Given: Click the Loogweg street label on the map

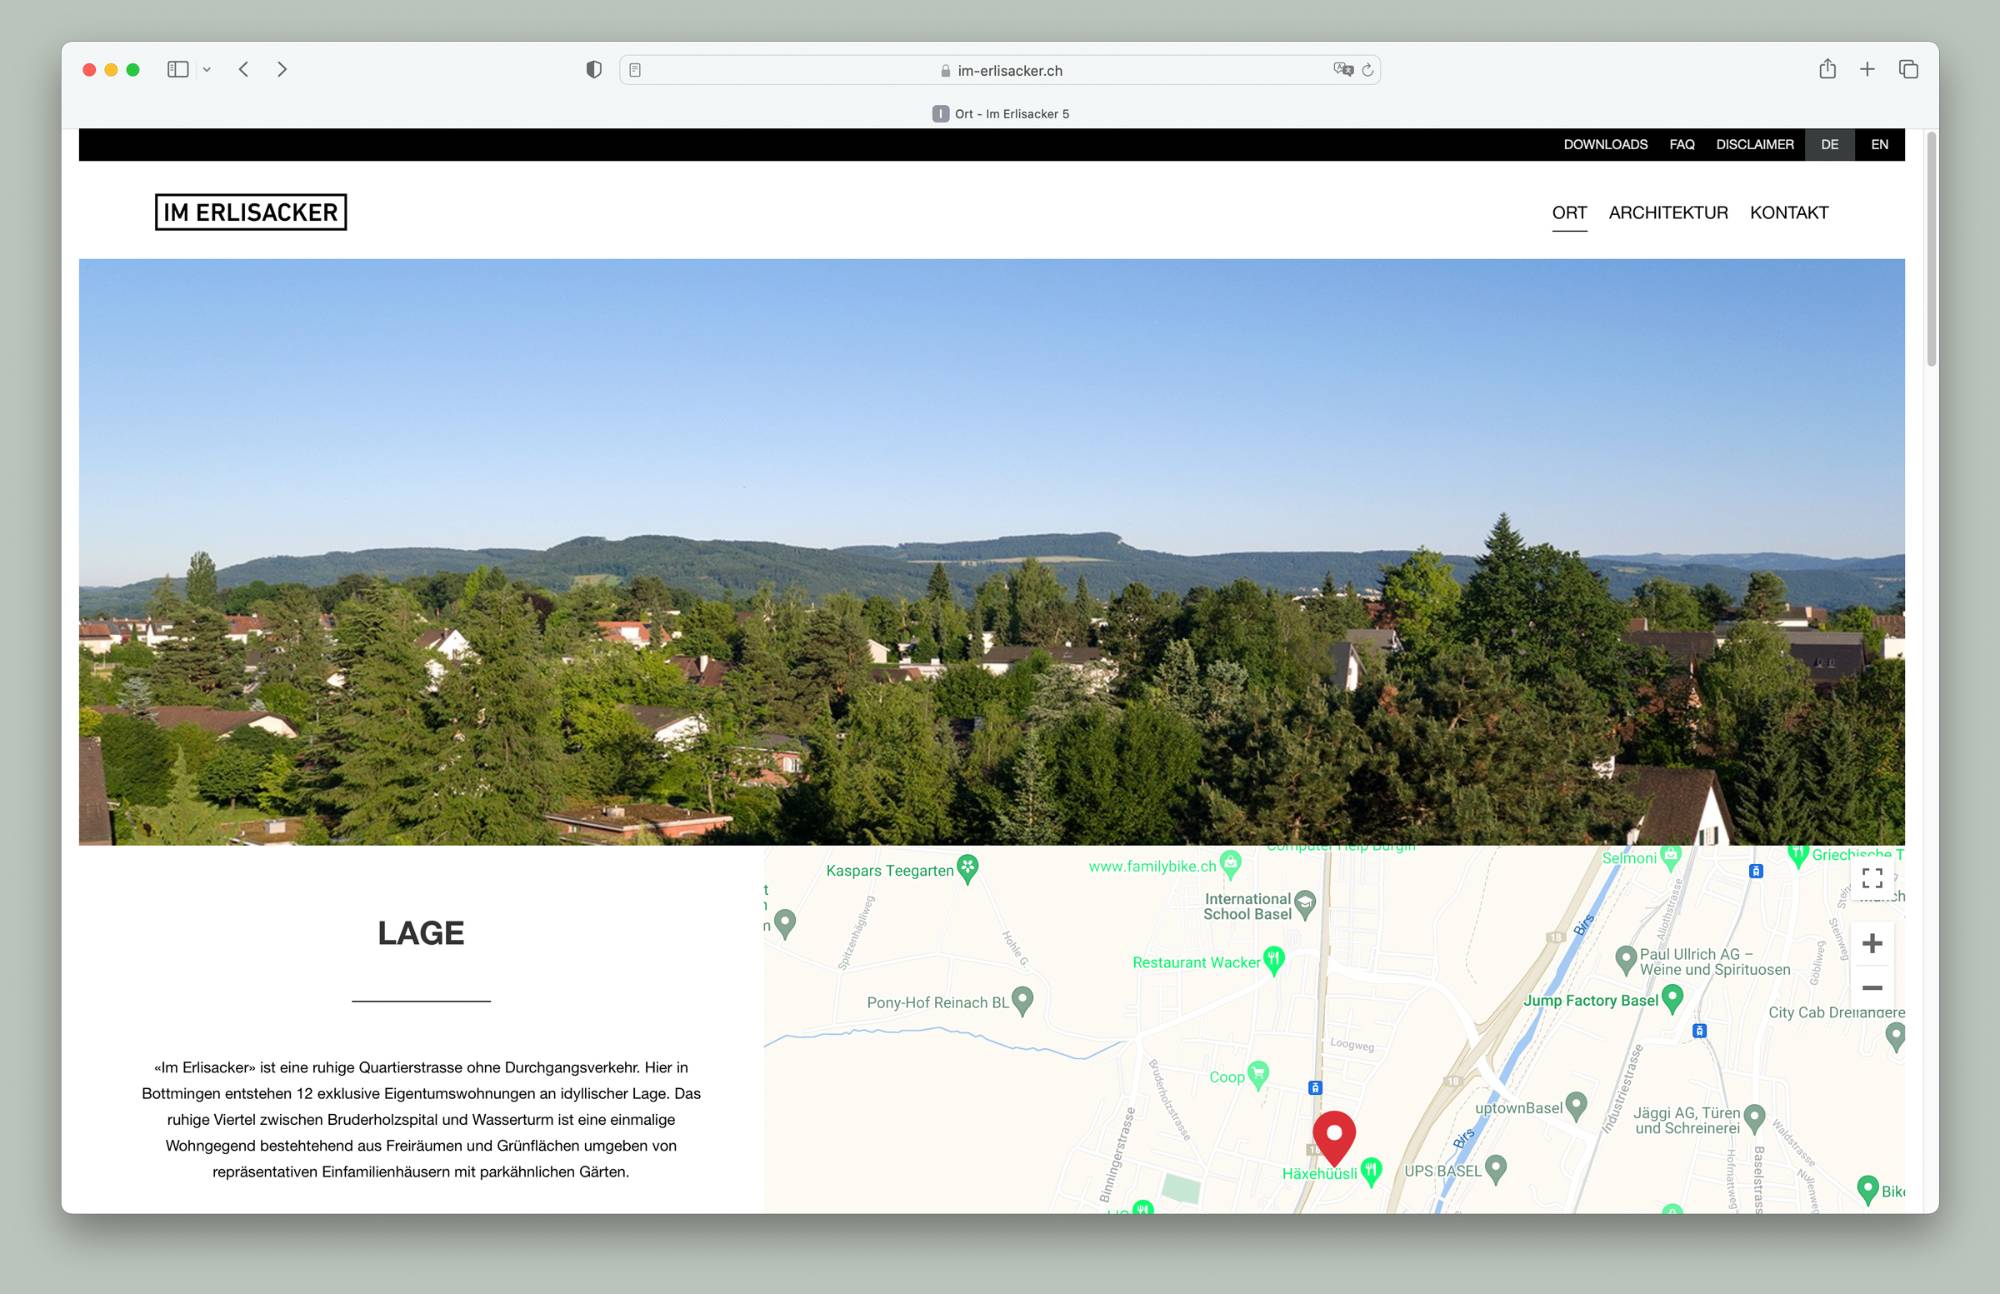Looking at the screenshot, I should coord(1352,1044).
